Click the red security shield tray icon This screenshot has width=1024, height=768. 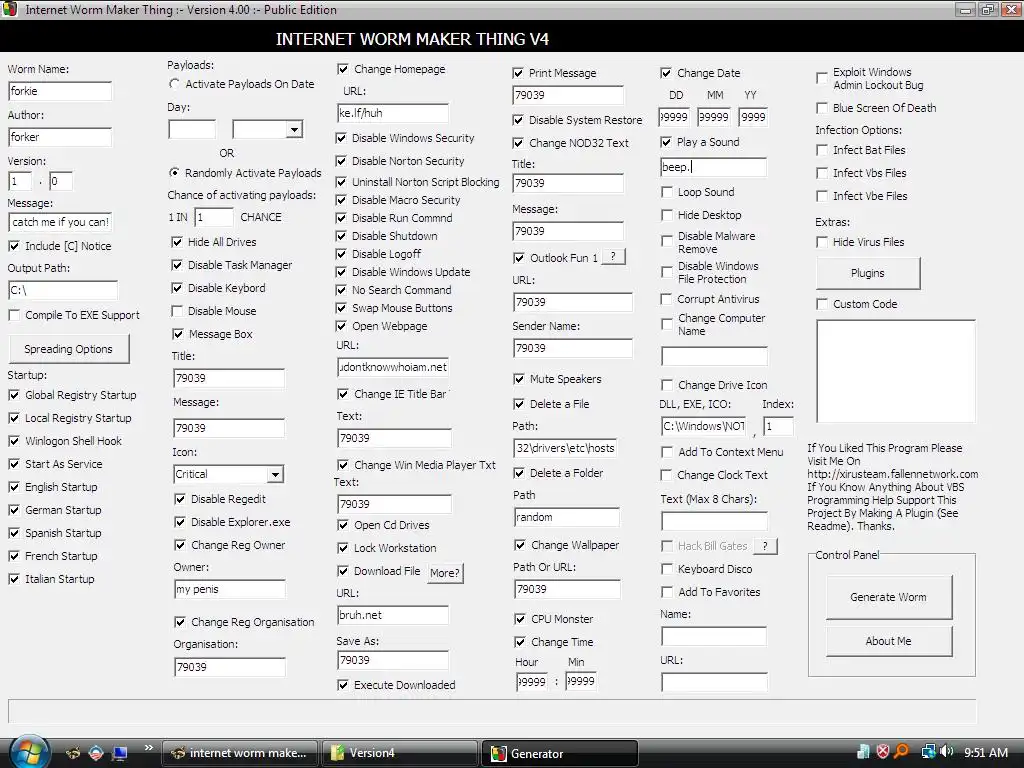883,752
